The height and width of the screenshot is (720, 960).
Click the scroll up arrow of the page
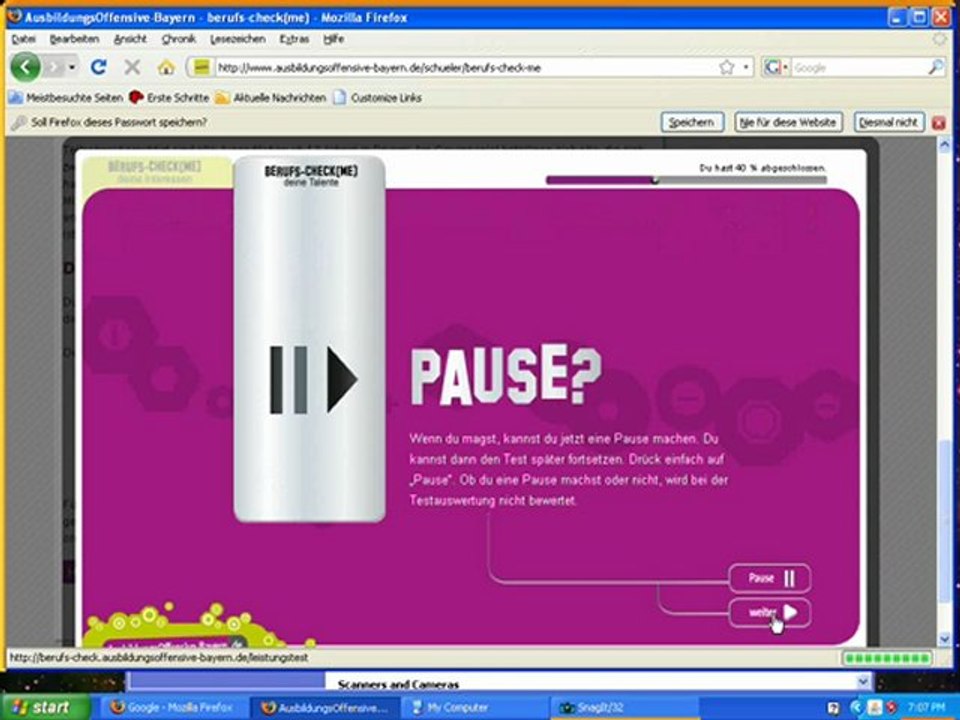[944, 146]
